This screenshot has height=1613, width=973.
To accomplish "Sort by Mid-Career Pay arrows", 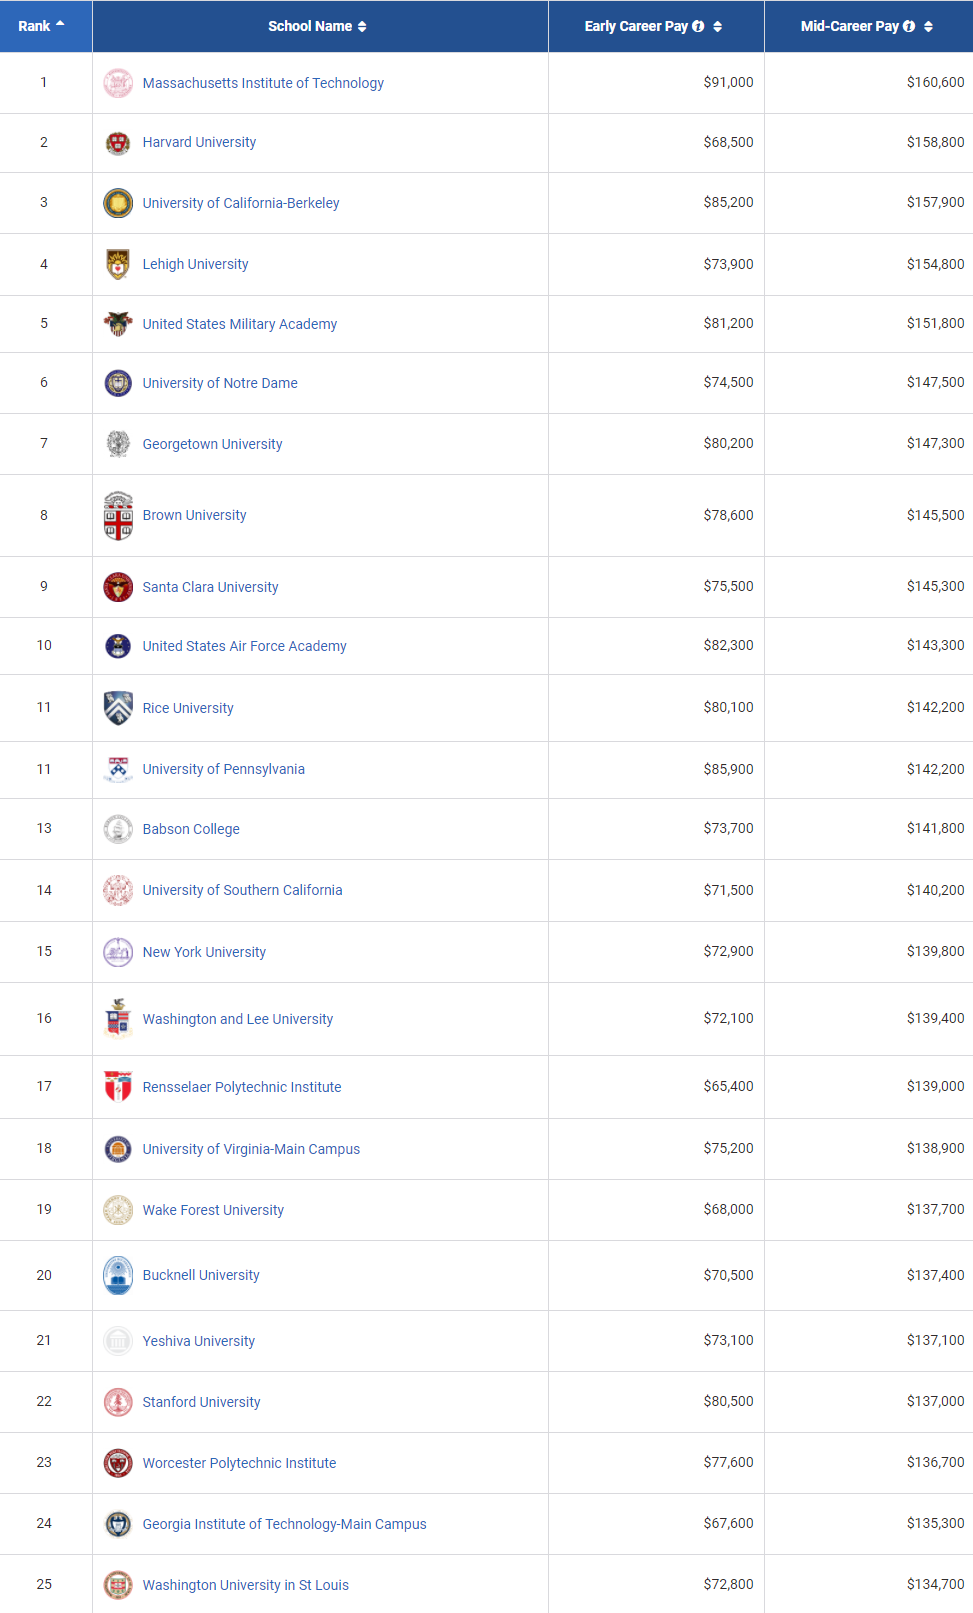I will coord(928,26).
